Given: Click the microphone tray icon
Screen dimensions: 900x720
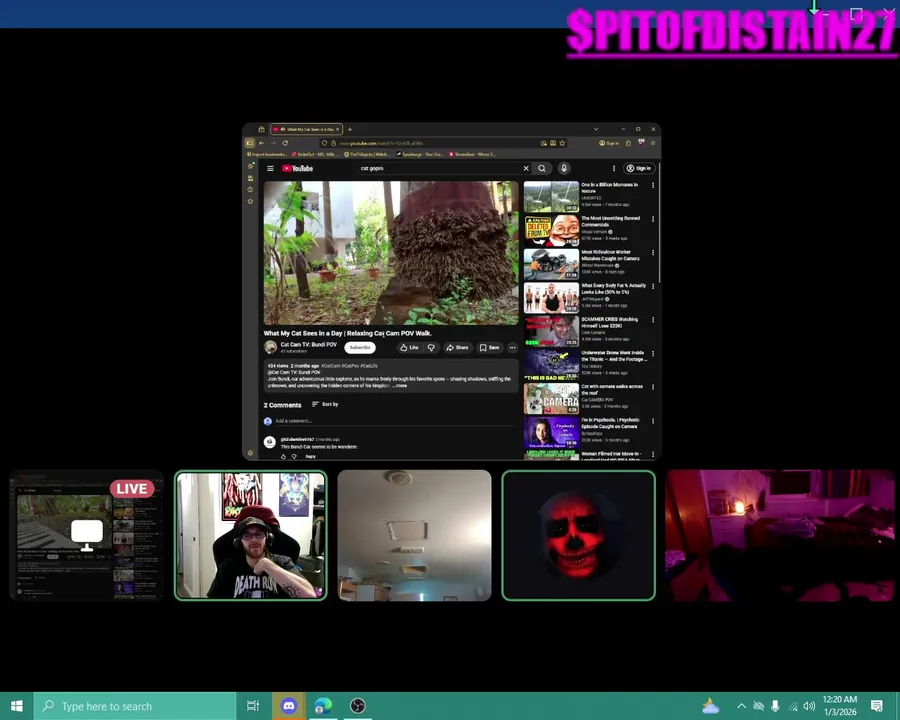Looking at the screenshot, I should pos(775,706).
